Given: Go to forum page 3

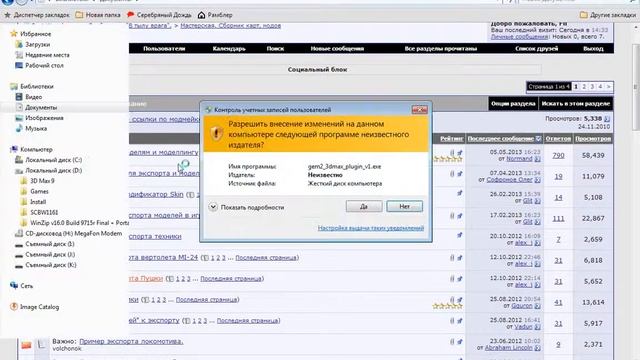Looking at the screenshot, I should (x=592, y=87).
